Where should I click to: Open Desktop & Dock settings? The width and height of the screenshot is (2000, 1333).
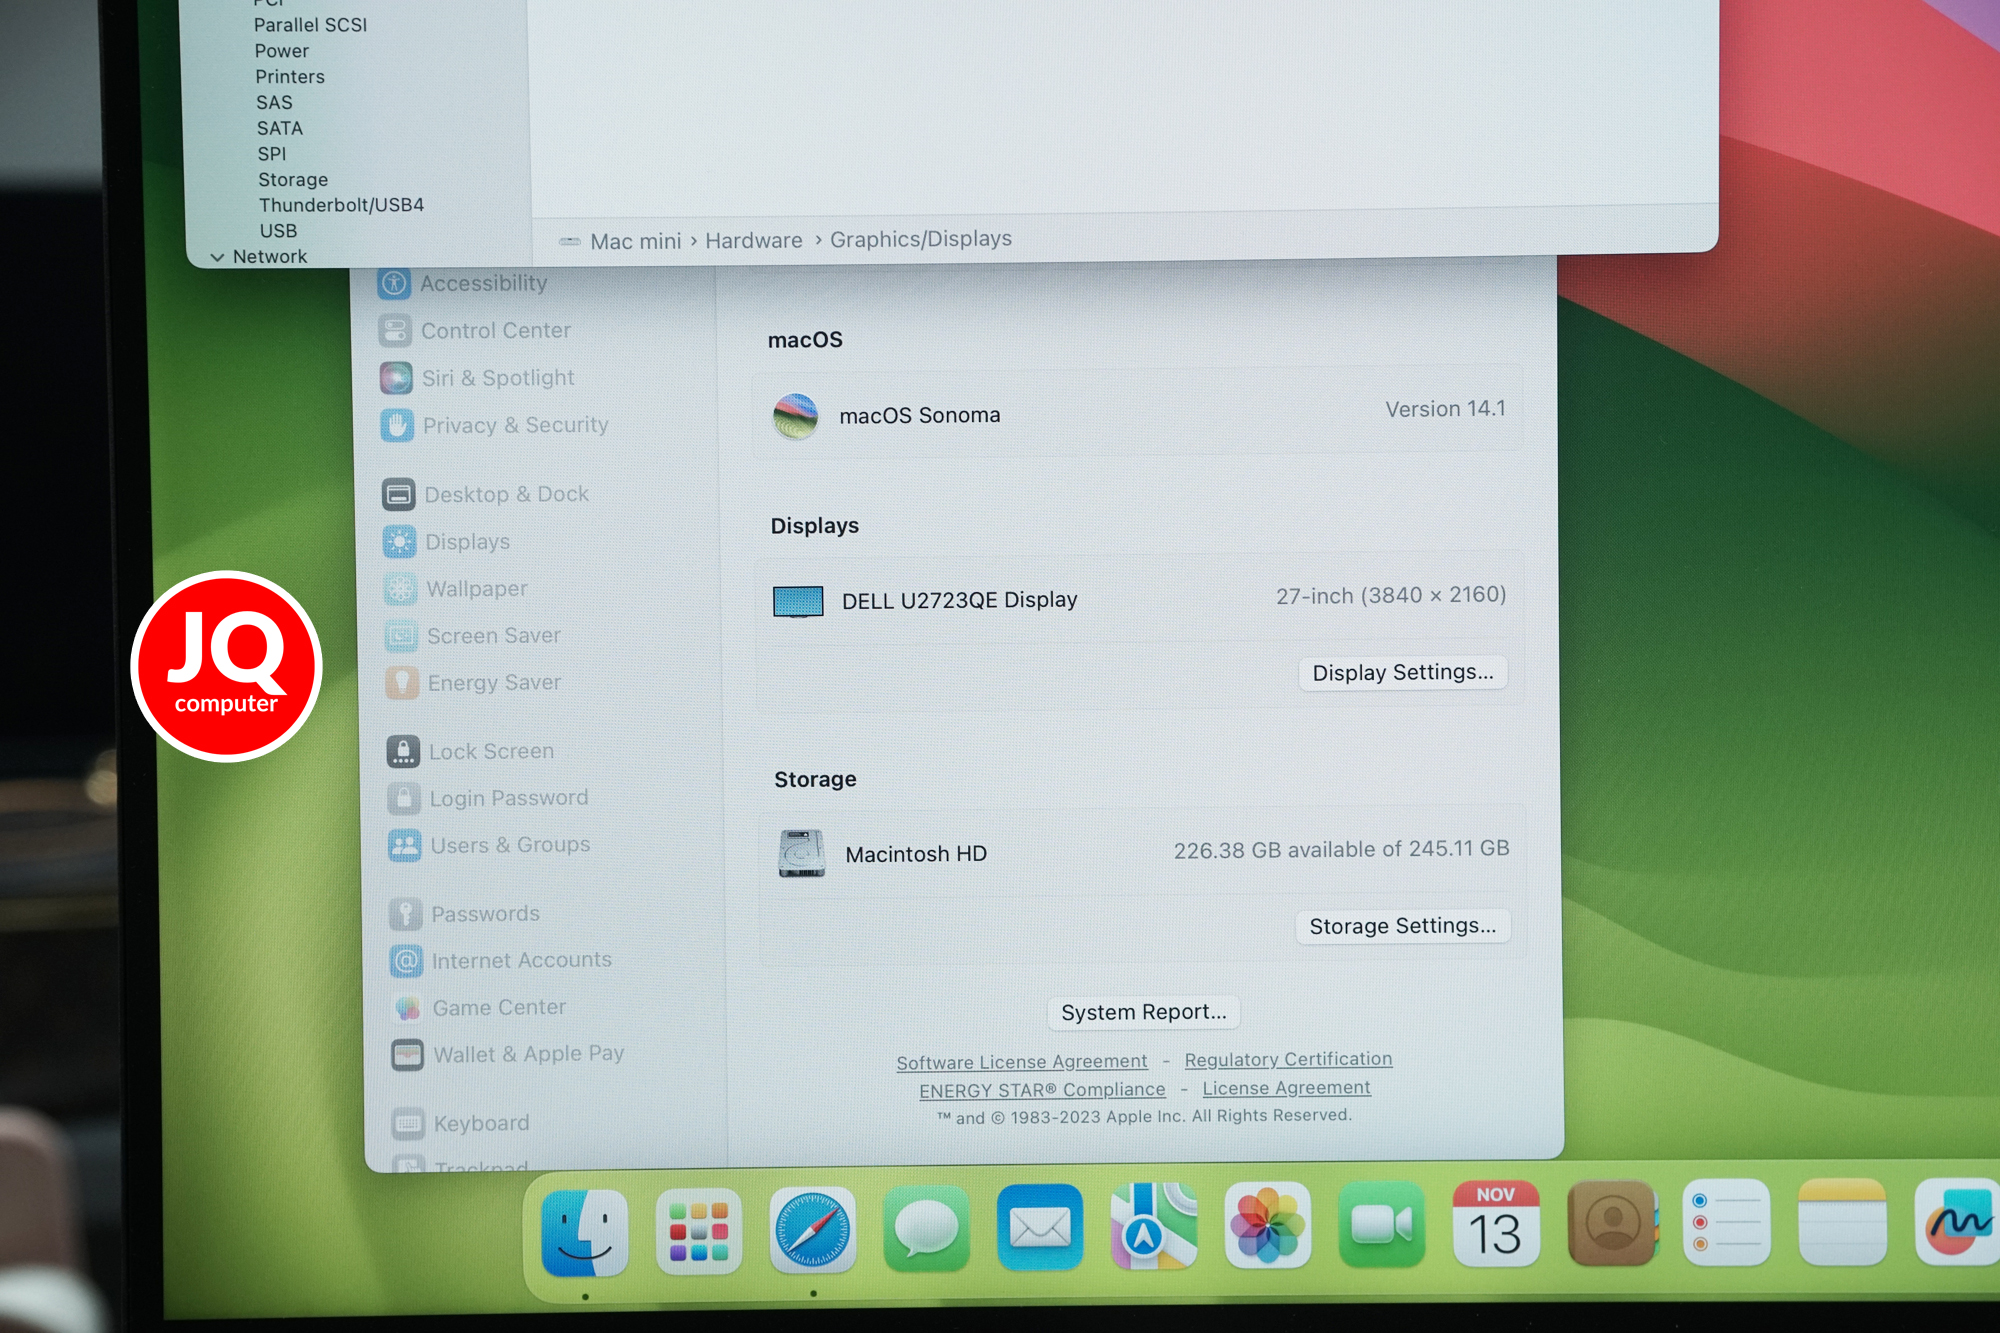click(486, 494)
